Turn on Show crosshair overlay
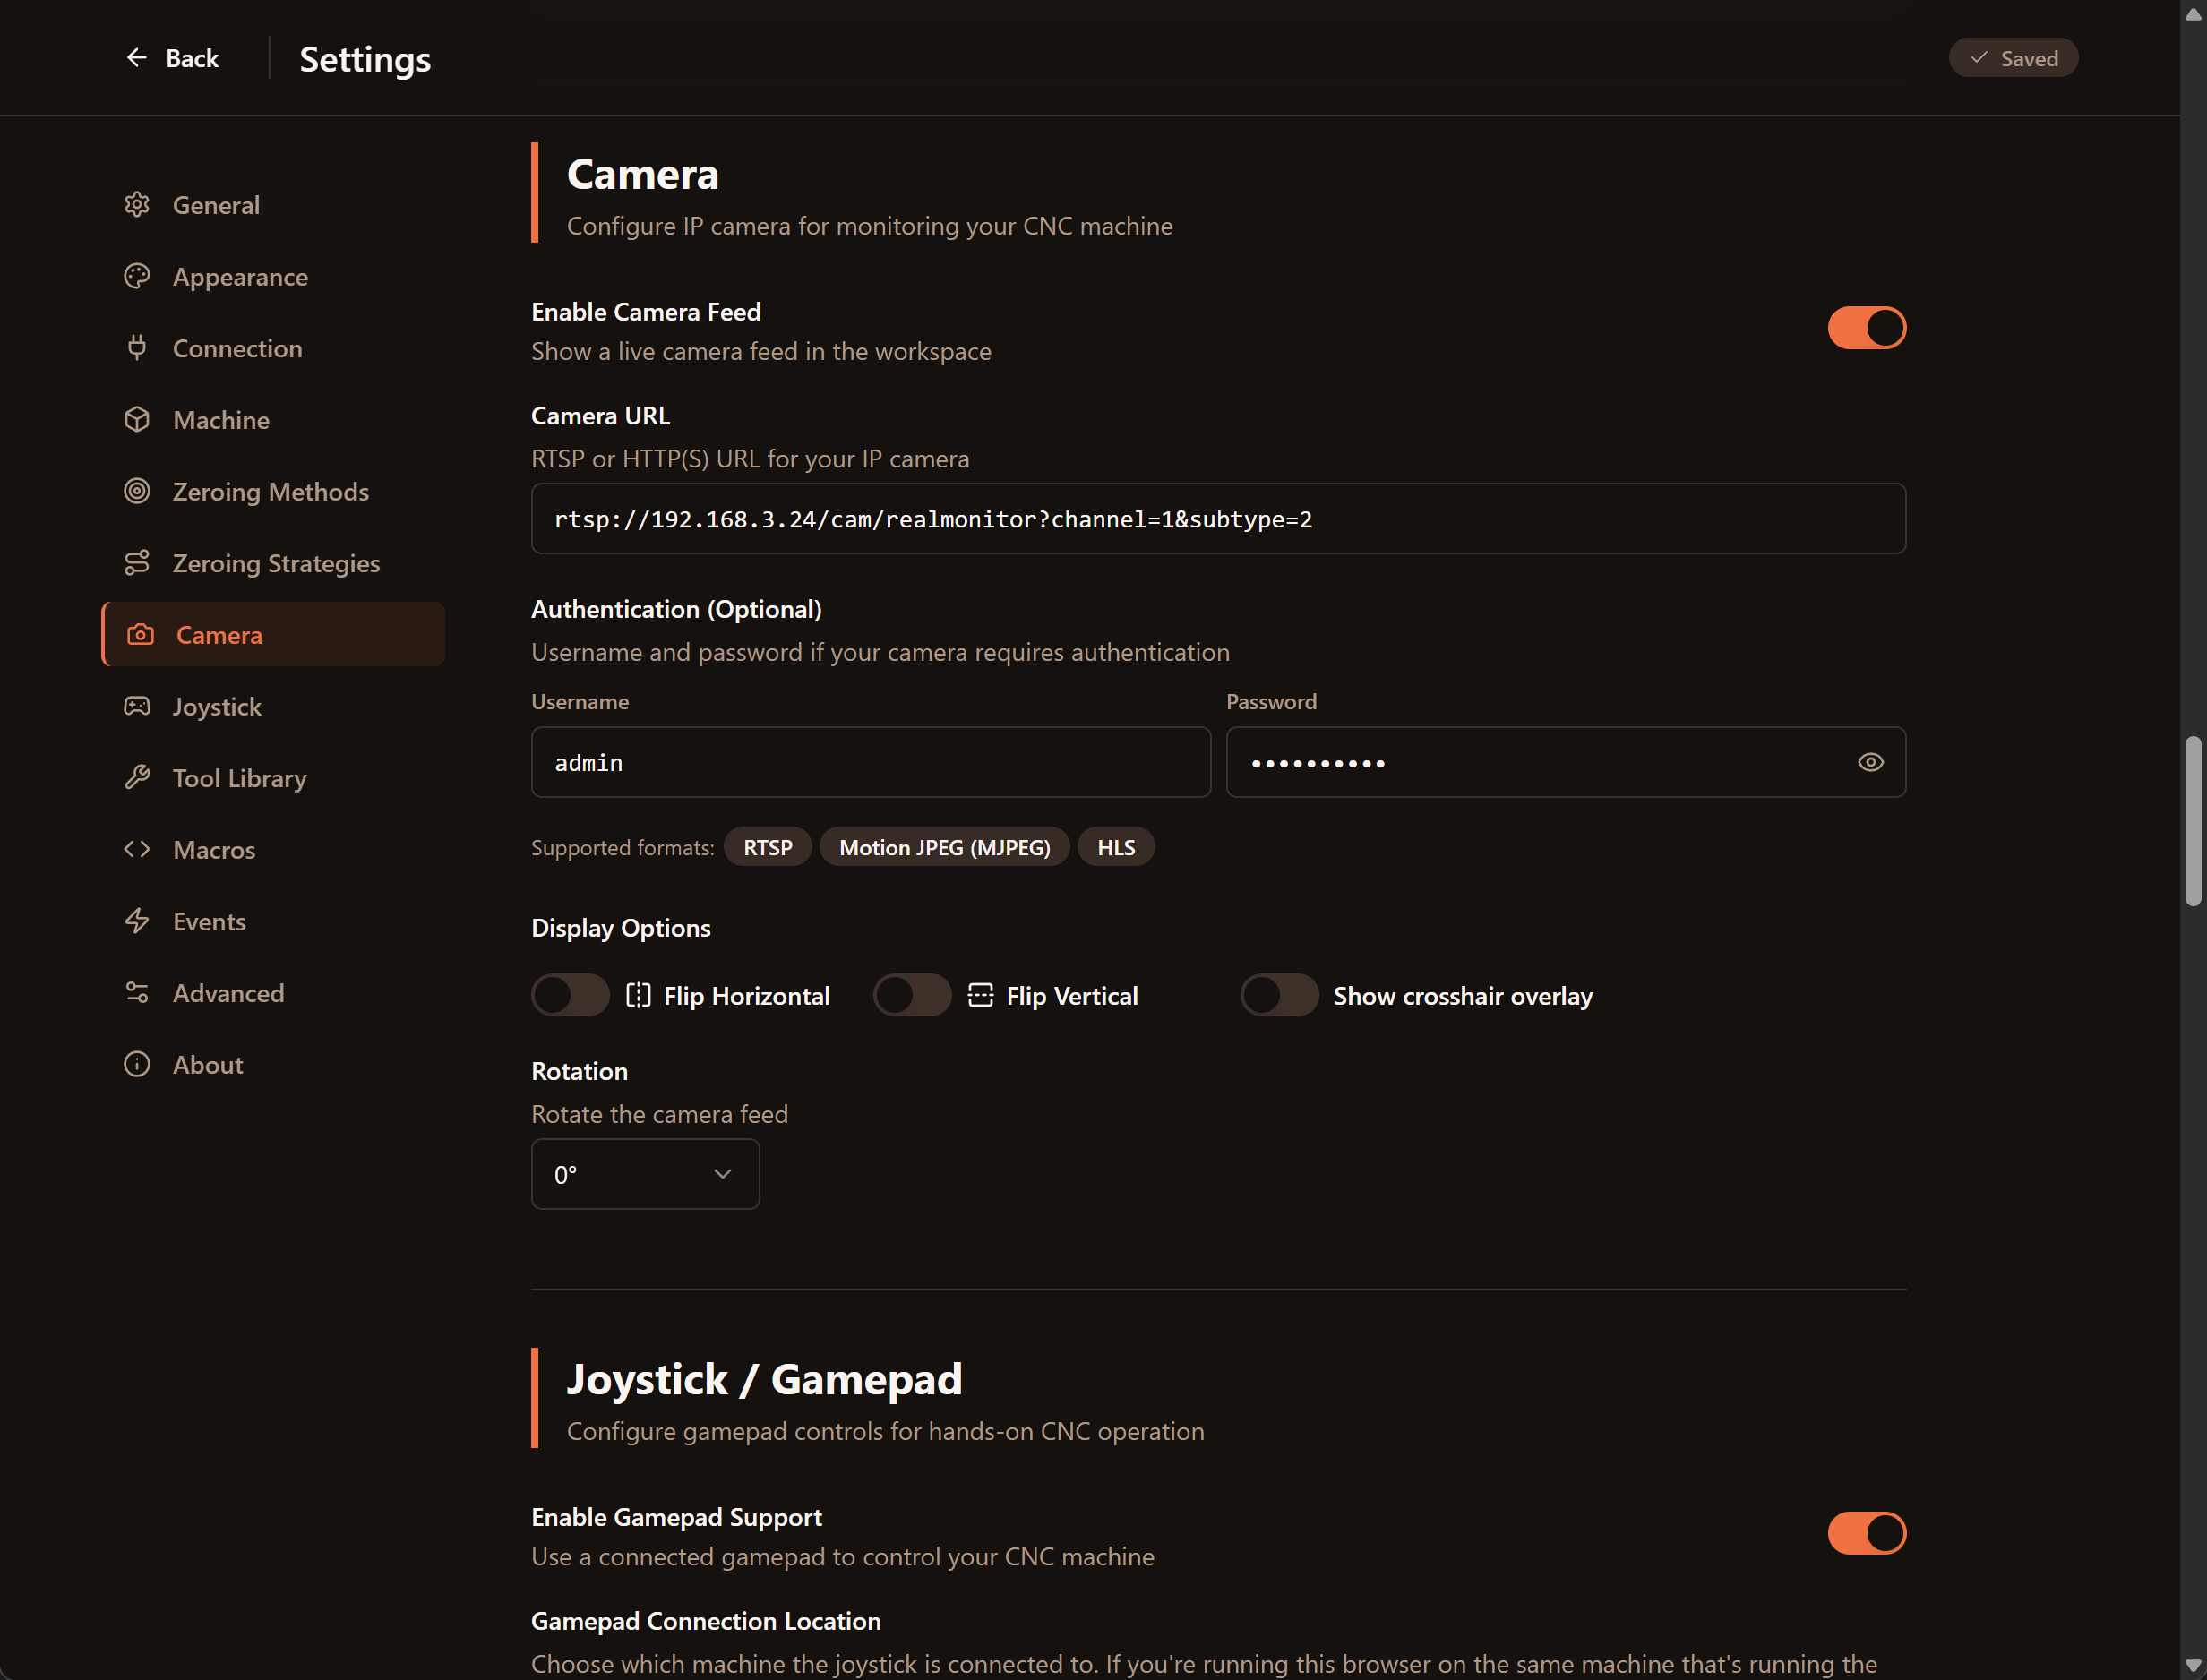2207x1680 pixels. pos(1279,994)
